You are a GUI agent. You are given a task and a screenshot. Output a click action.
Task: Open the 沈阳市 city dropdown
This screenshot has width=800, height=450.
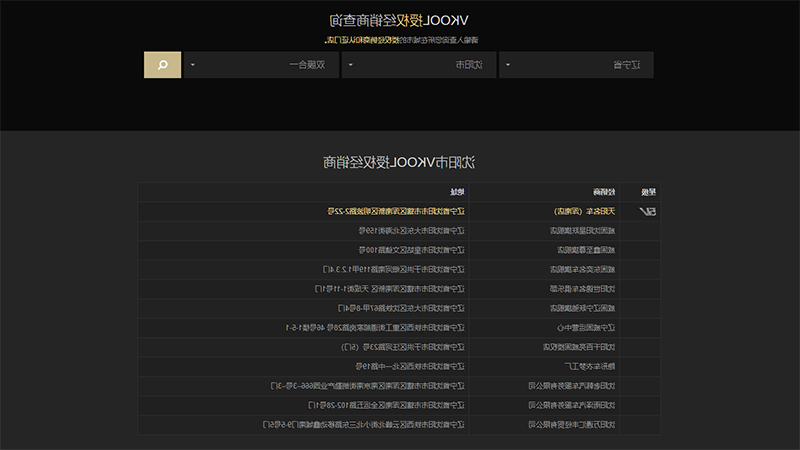click(x=419, y=65)
